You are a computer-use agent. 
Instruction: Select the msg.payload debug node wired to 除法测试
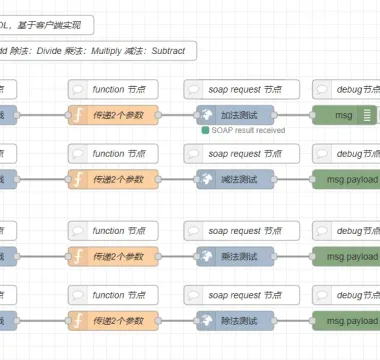346,321
